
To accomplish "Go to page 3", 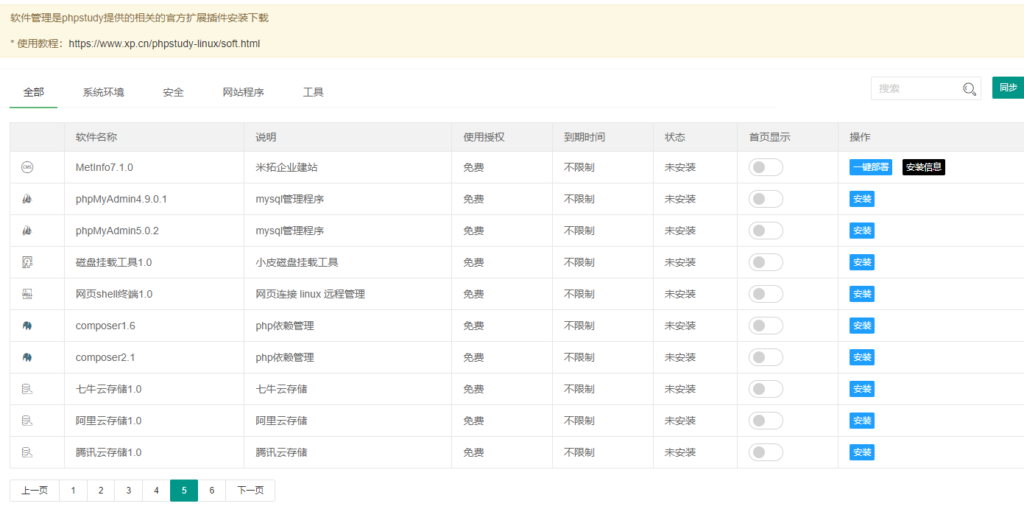I will coord(129,491).
